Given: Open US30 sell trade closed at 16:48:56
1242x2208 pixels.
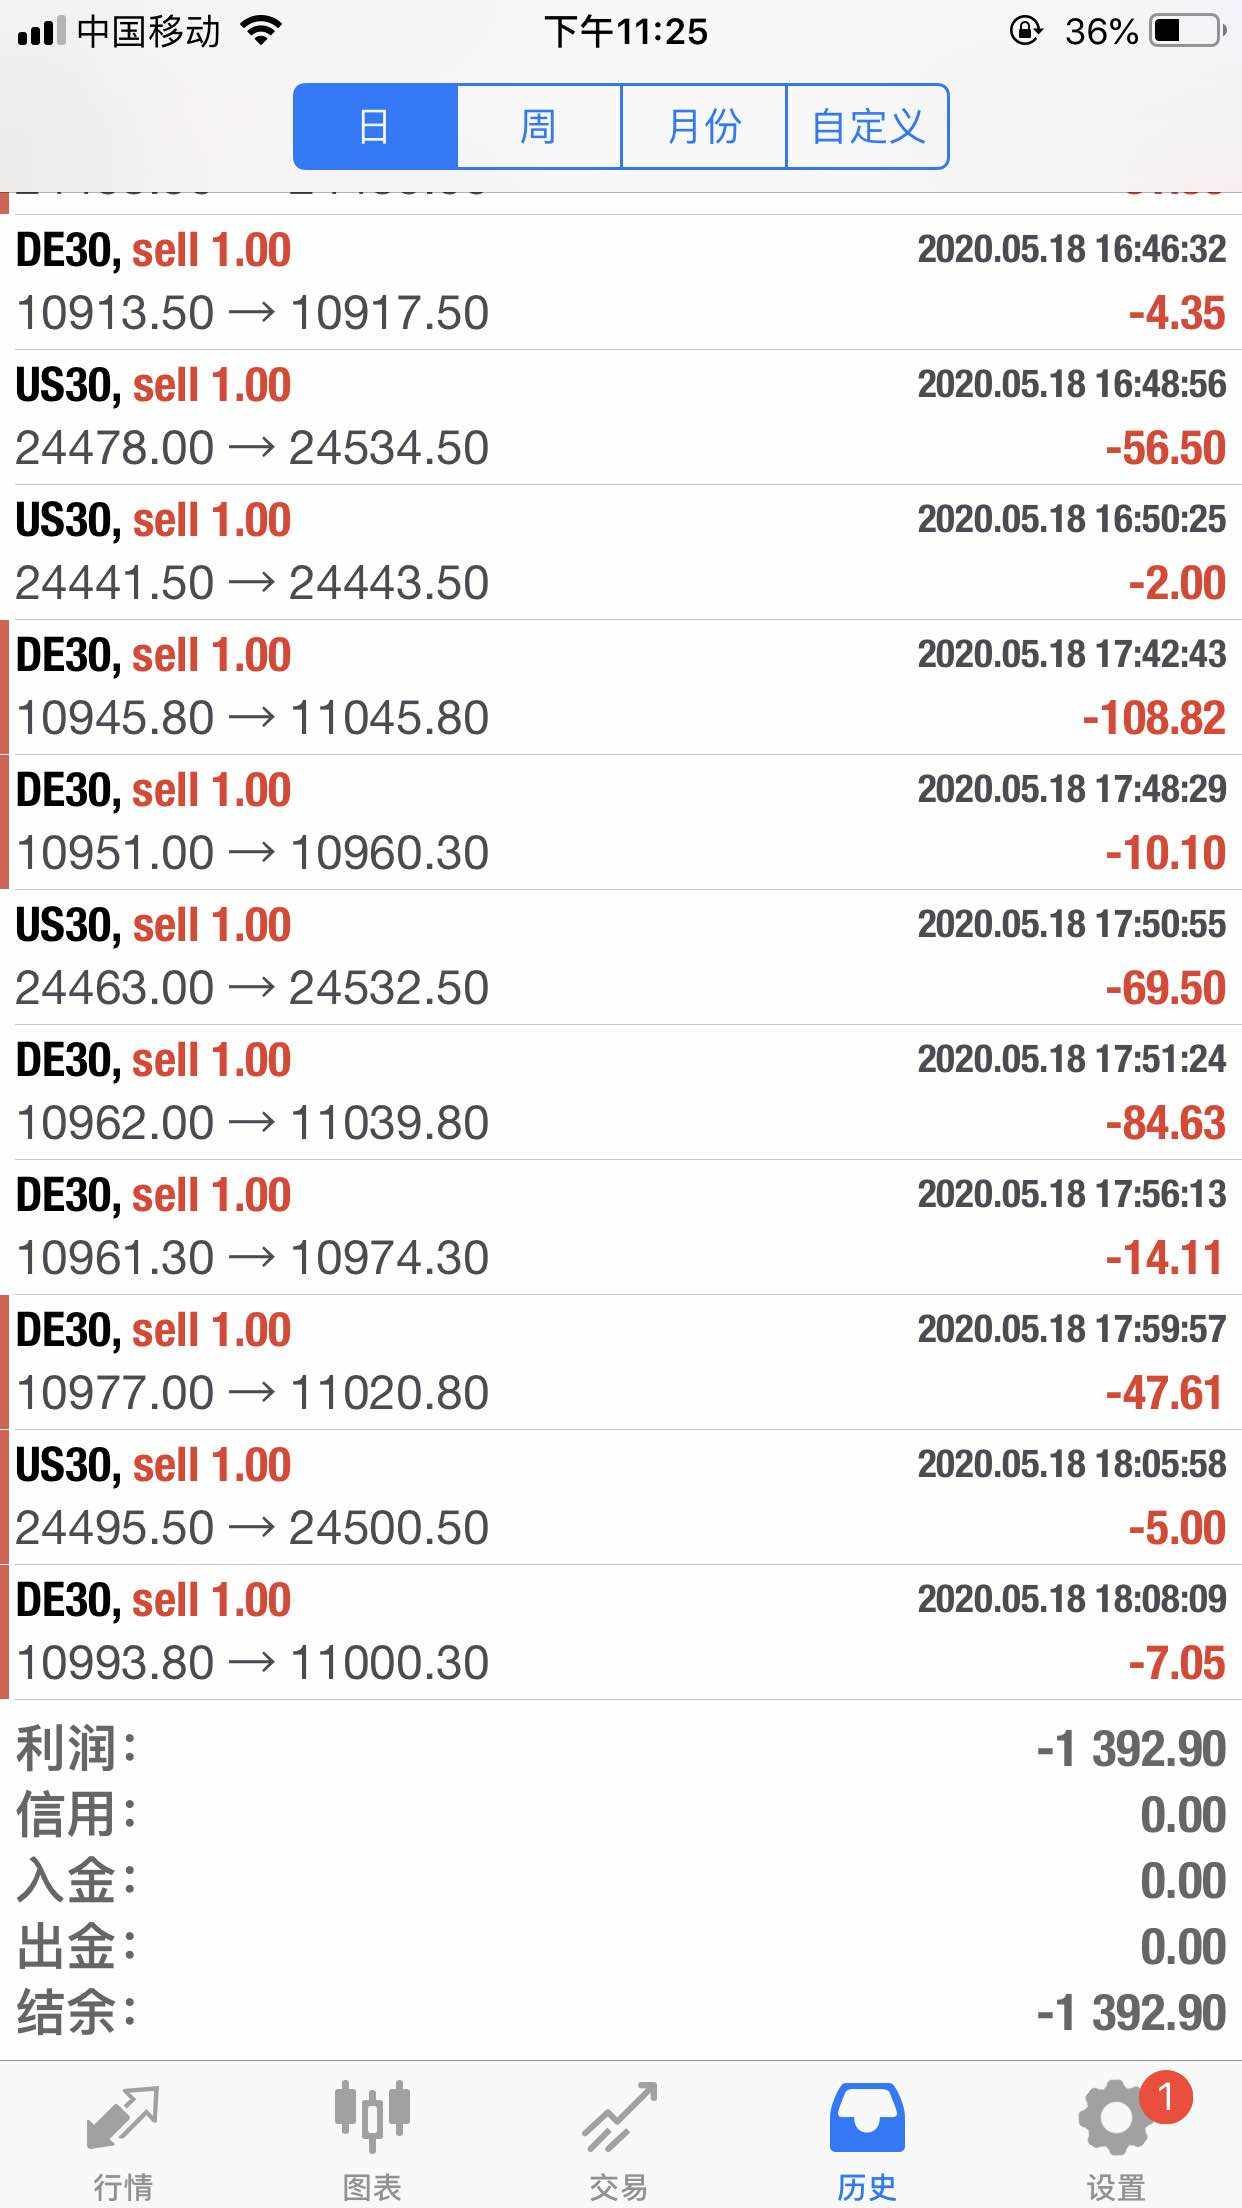Looking at the screenshot, I should [x=621, y=417].
